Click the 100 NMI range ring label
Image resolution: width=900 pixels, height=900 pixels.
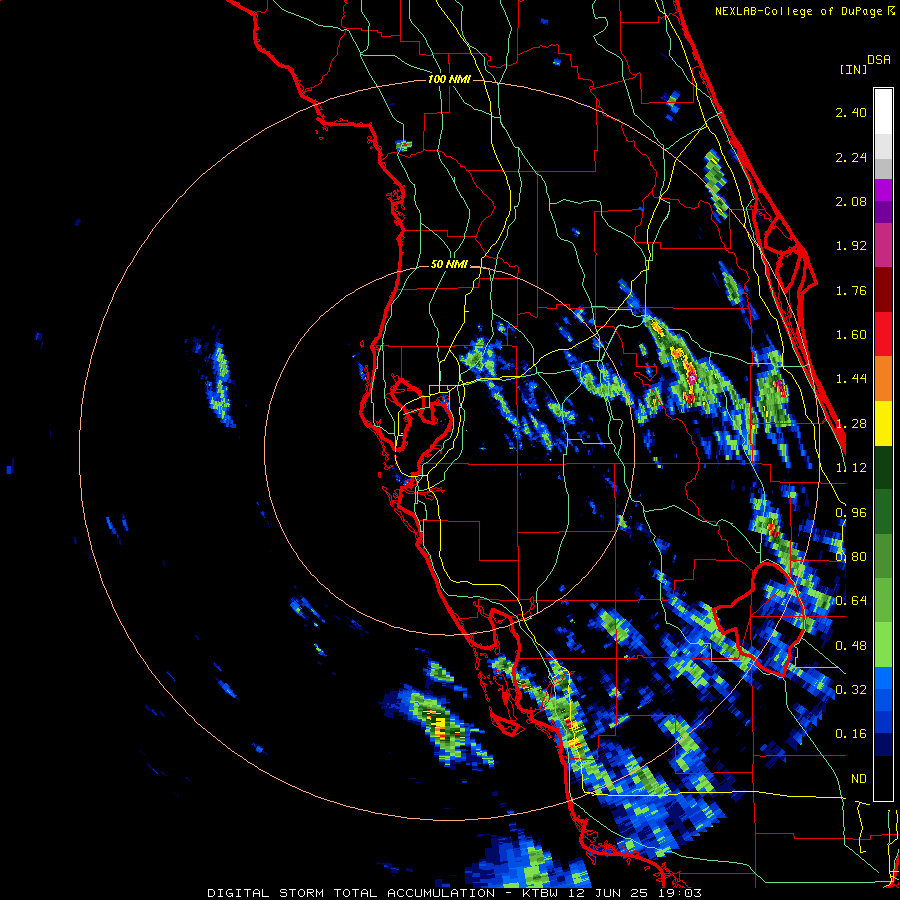[x=449, y=79]
